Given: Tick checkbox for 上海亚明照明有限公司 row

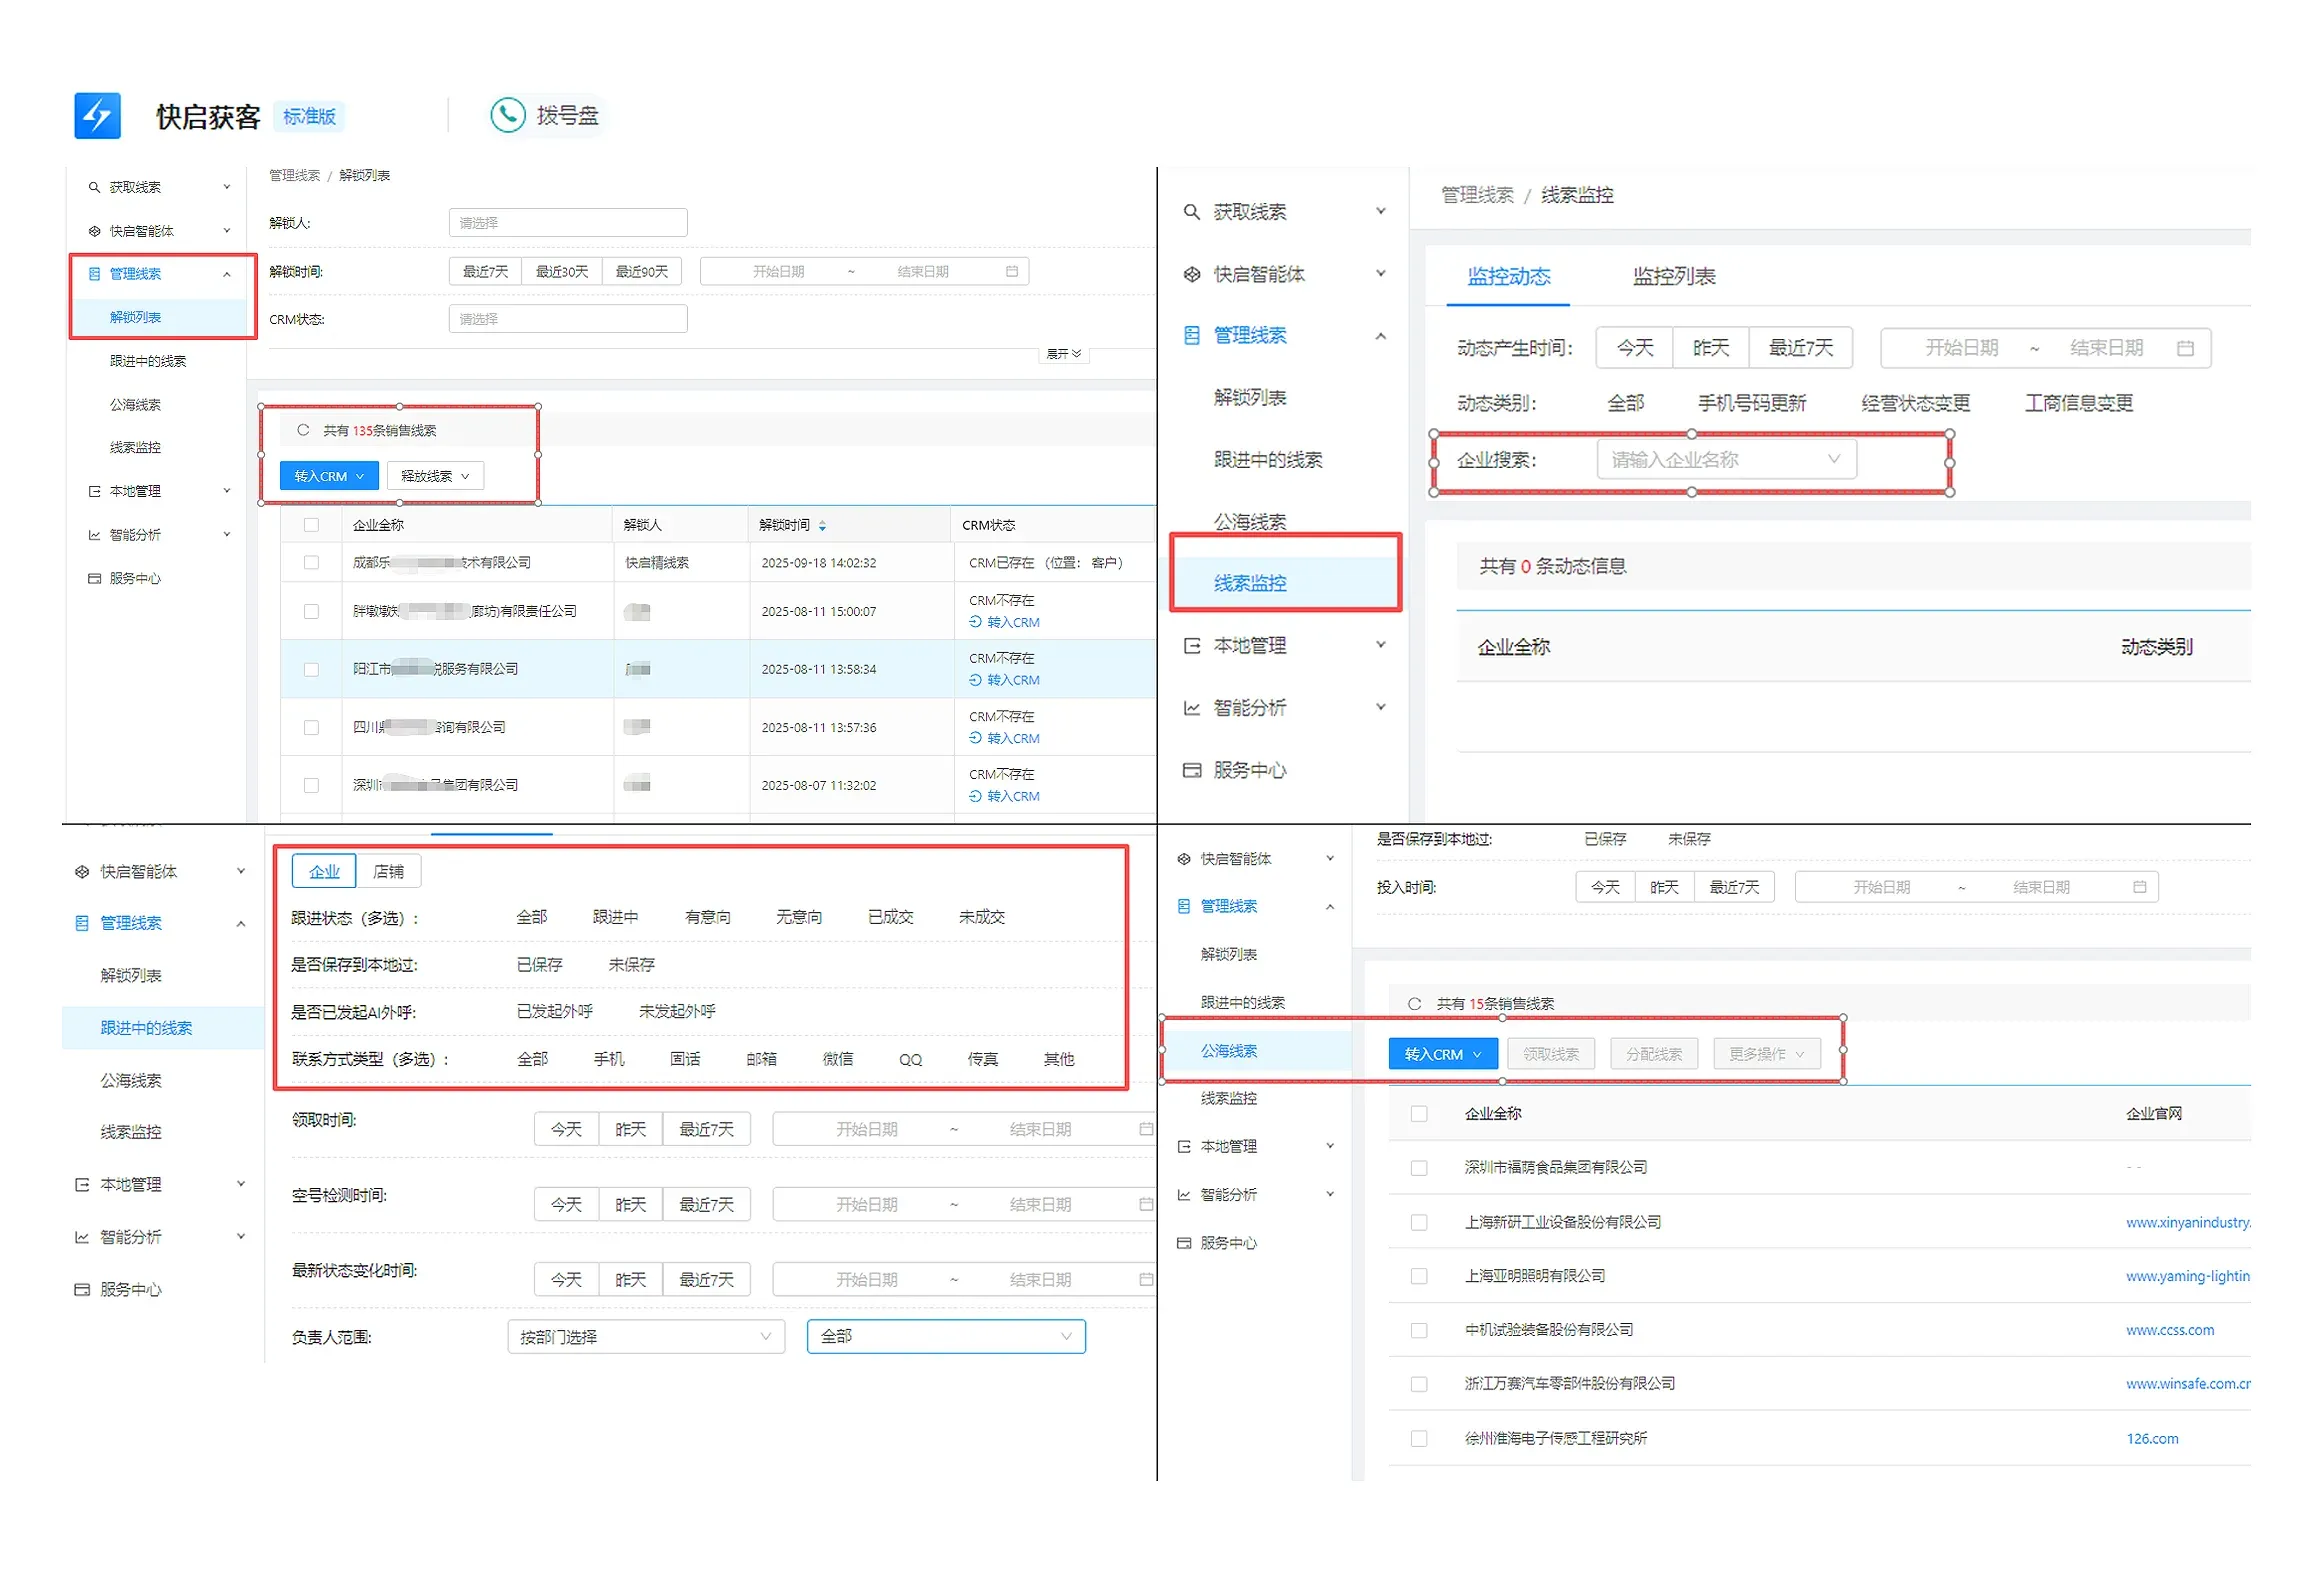Looking at the screenshot, I should tap(1418, 1276).
